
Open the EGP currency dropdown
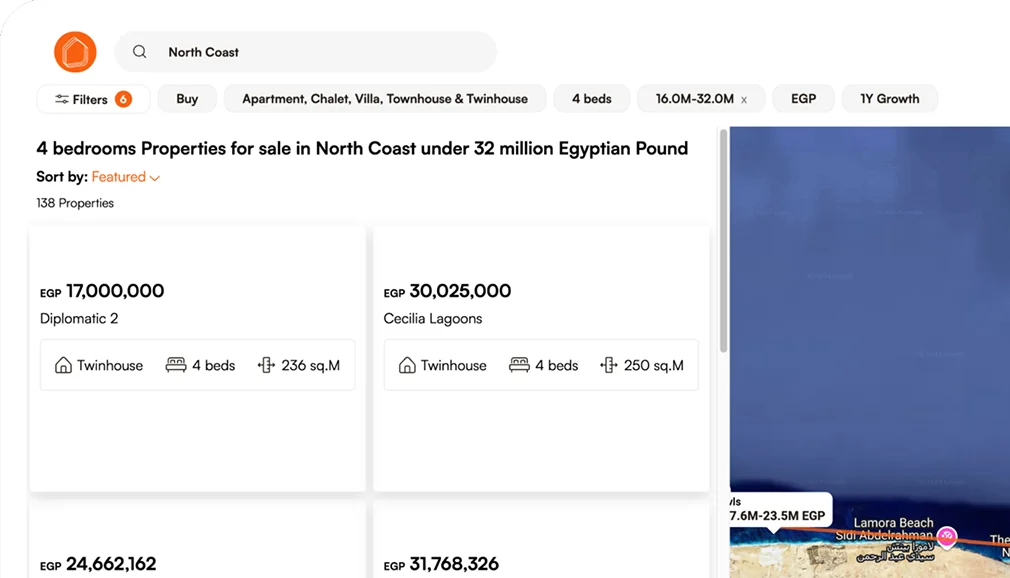pyautogui.click(x=803, y=99)
